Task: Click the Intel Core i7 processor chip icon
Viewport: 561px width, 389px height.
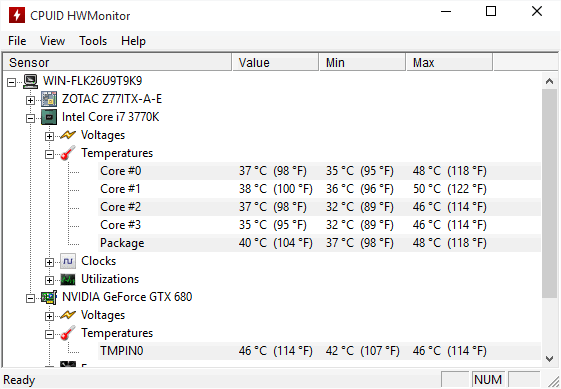Action: pyautogui.click(x=49, y=117)
